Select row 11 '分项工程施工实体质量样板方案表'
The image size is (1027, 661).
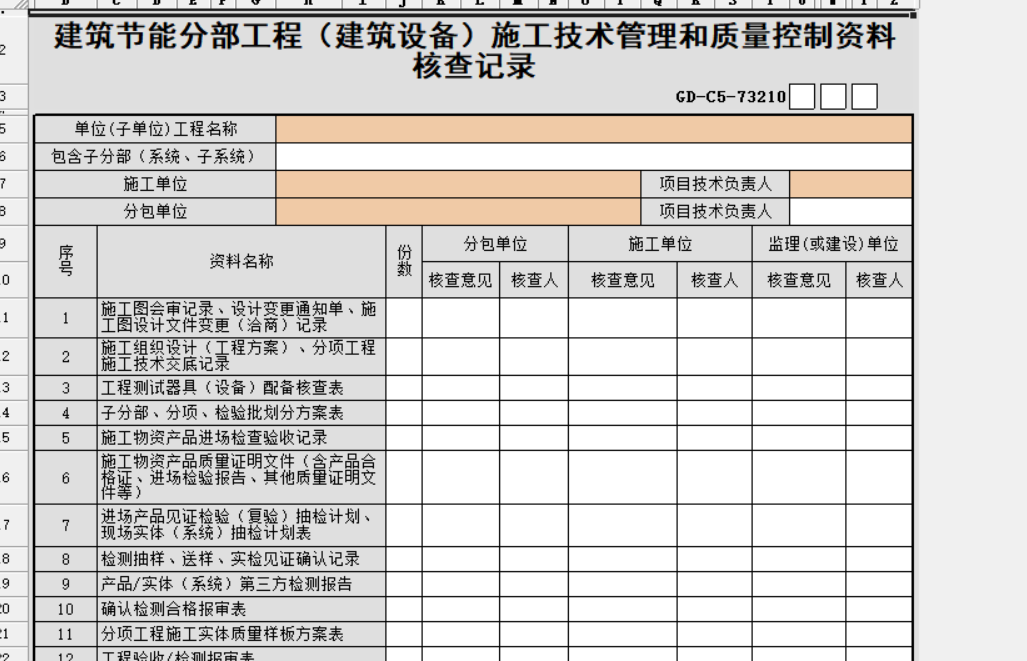click(242, 634)
